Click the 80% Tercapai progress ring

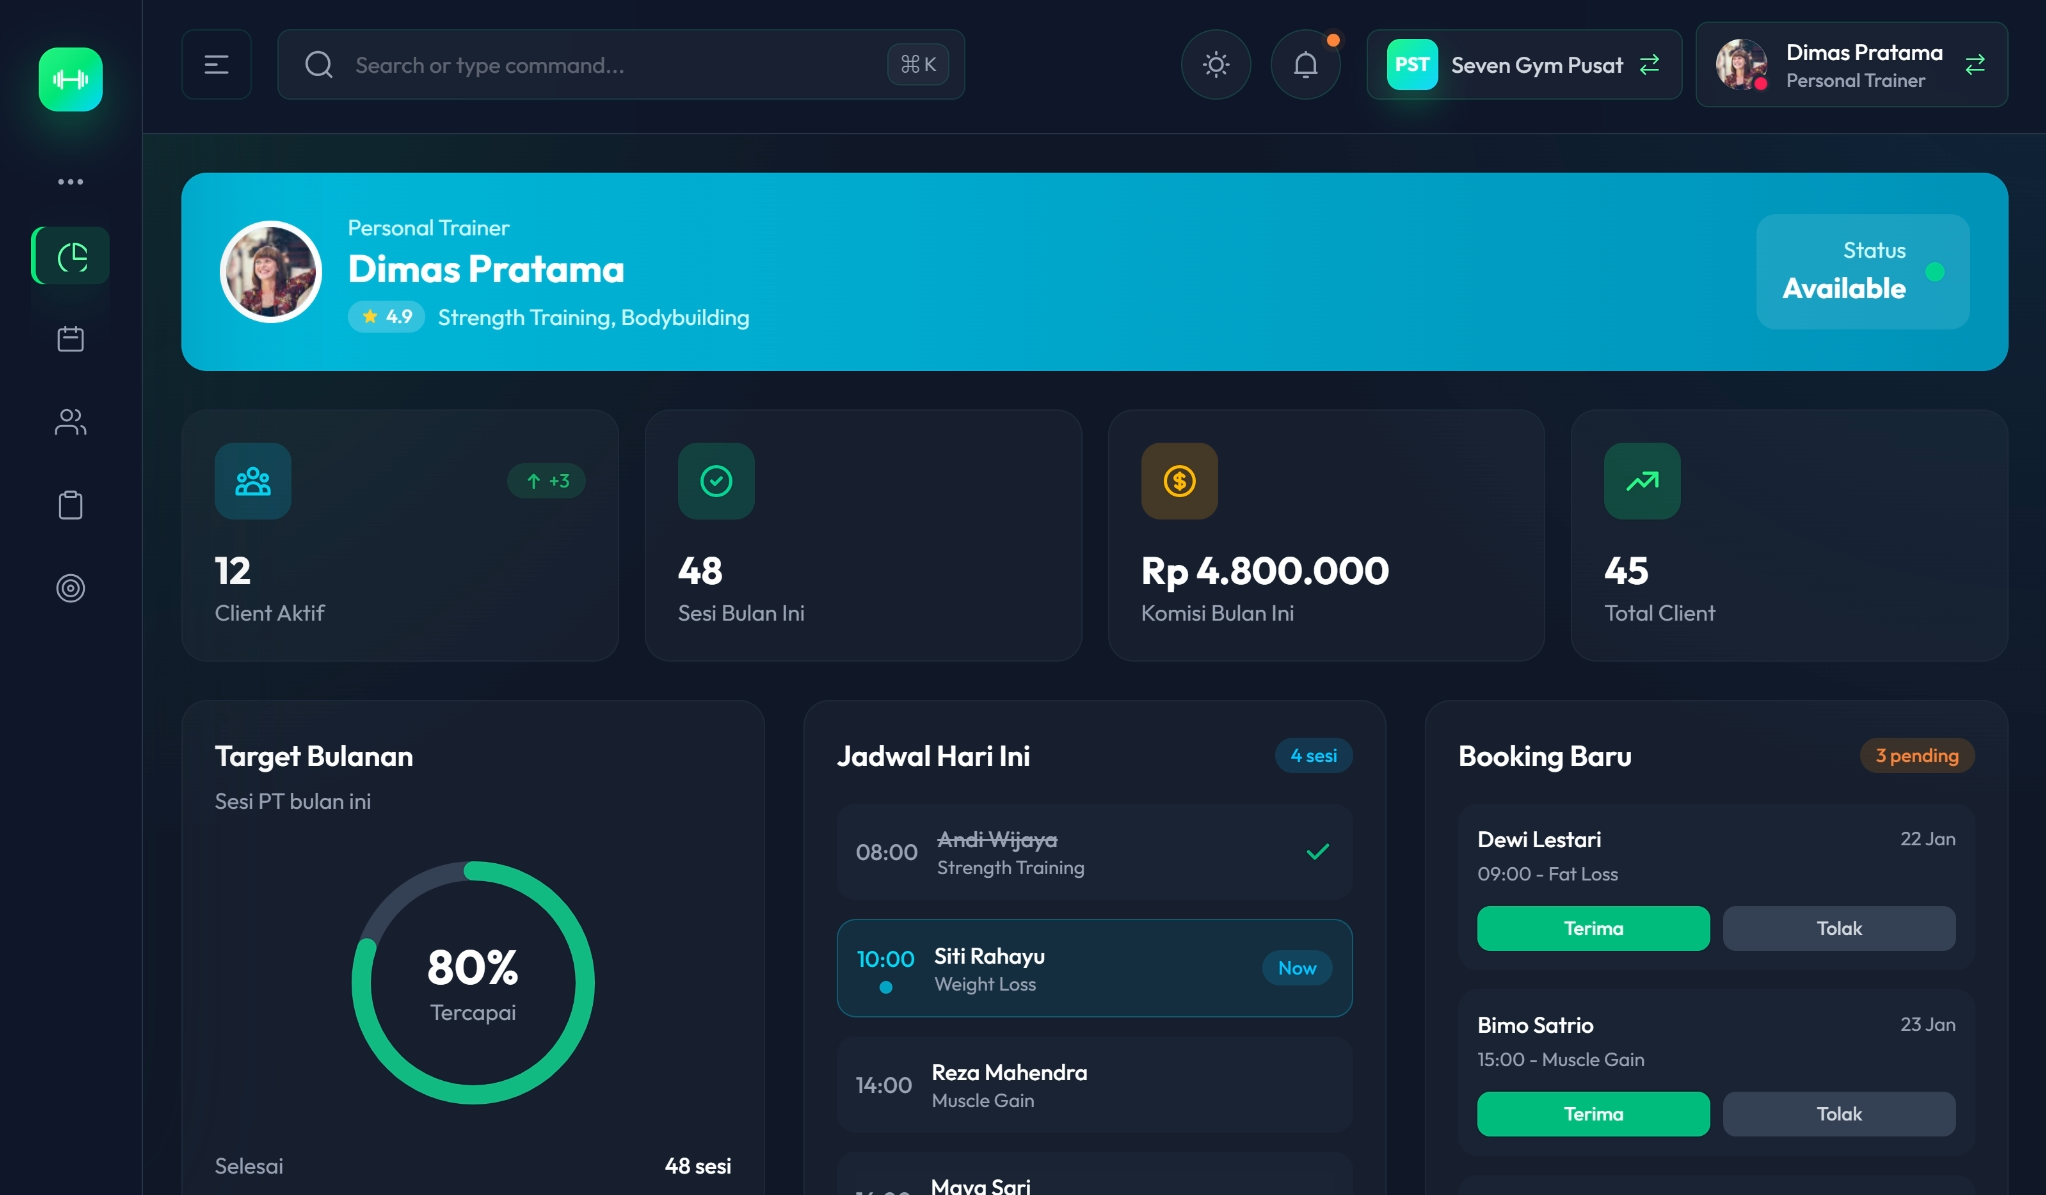tap(473, 983)
